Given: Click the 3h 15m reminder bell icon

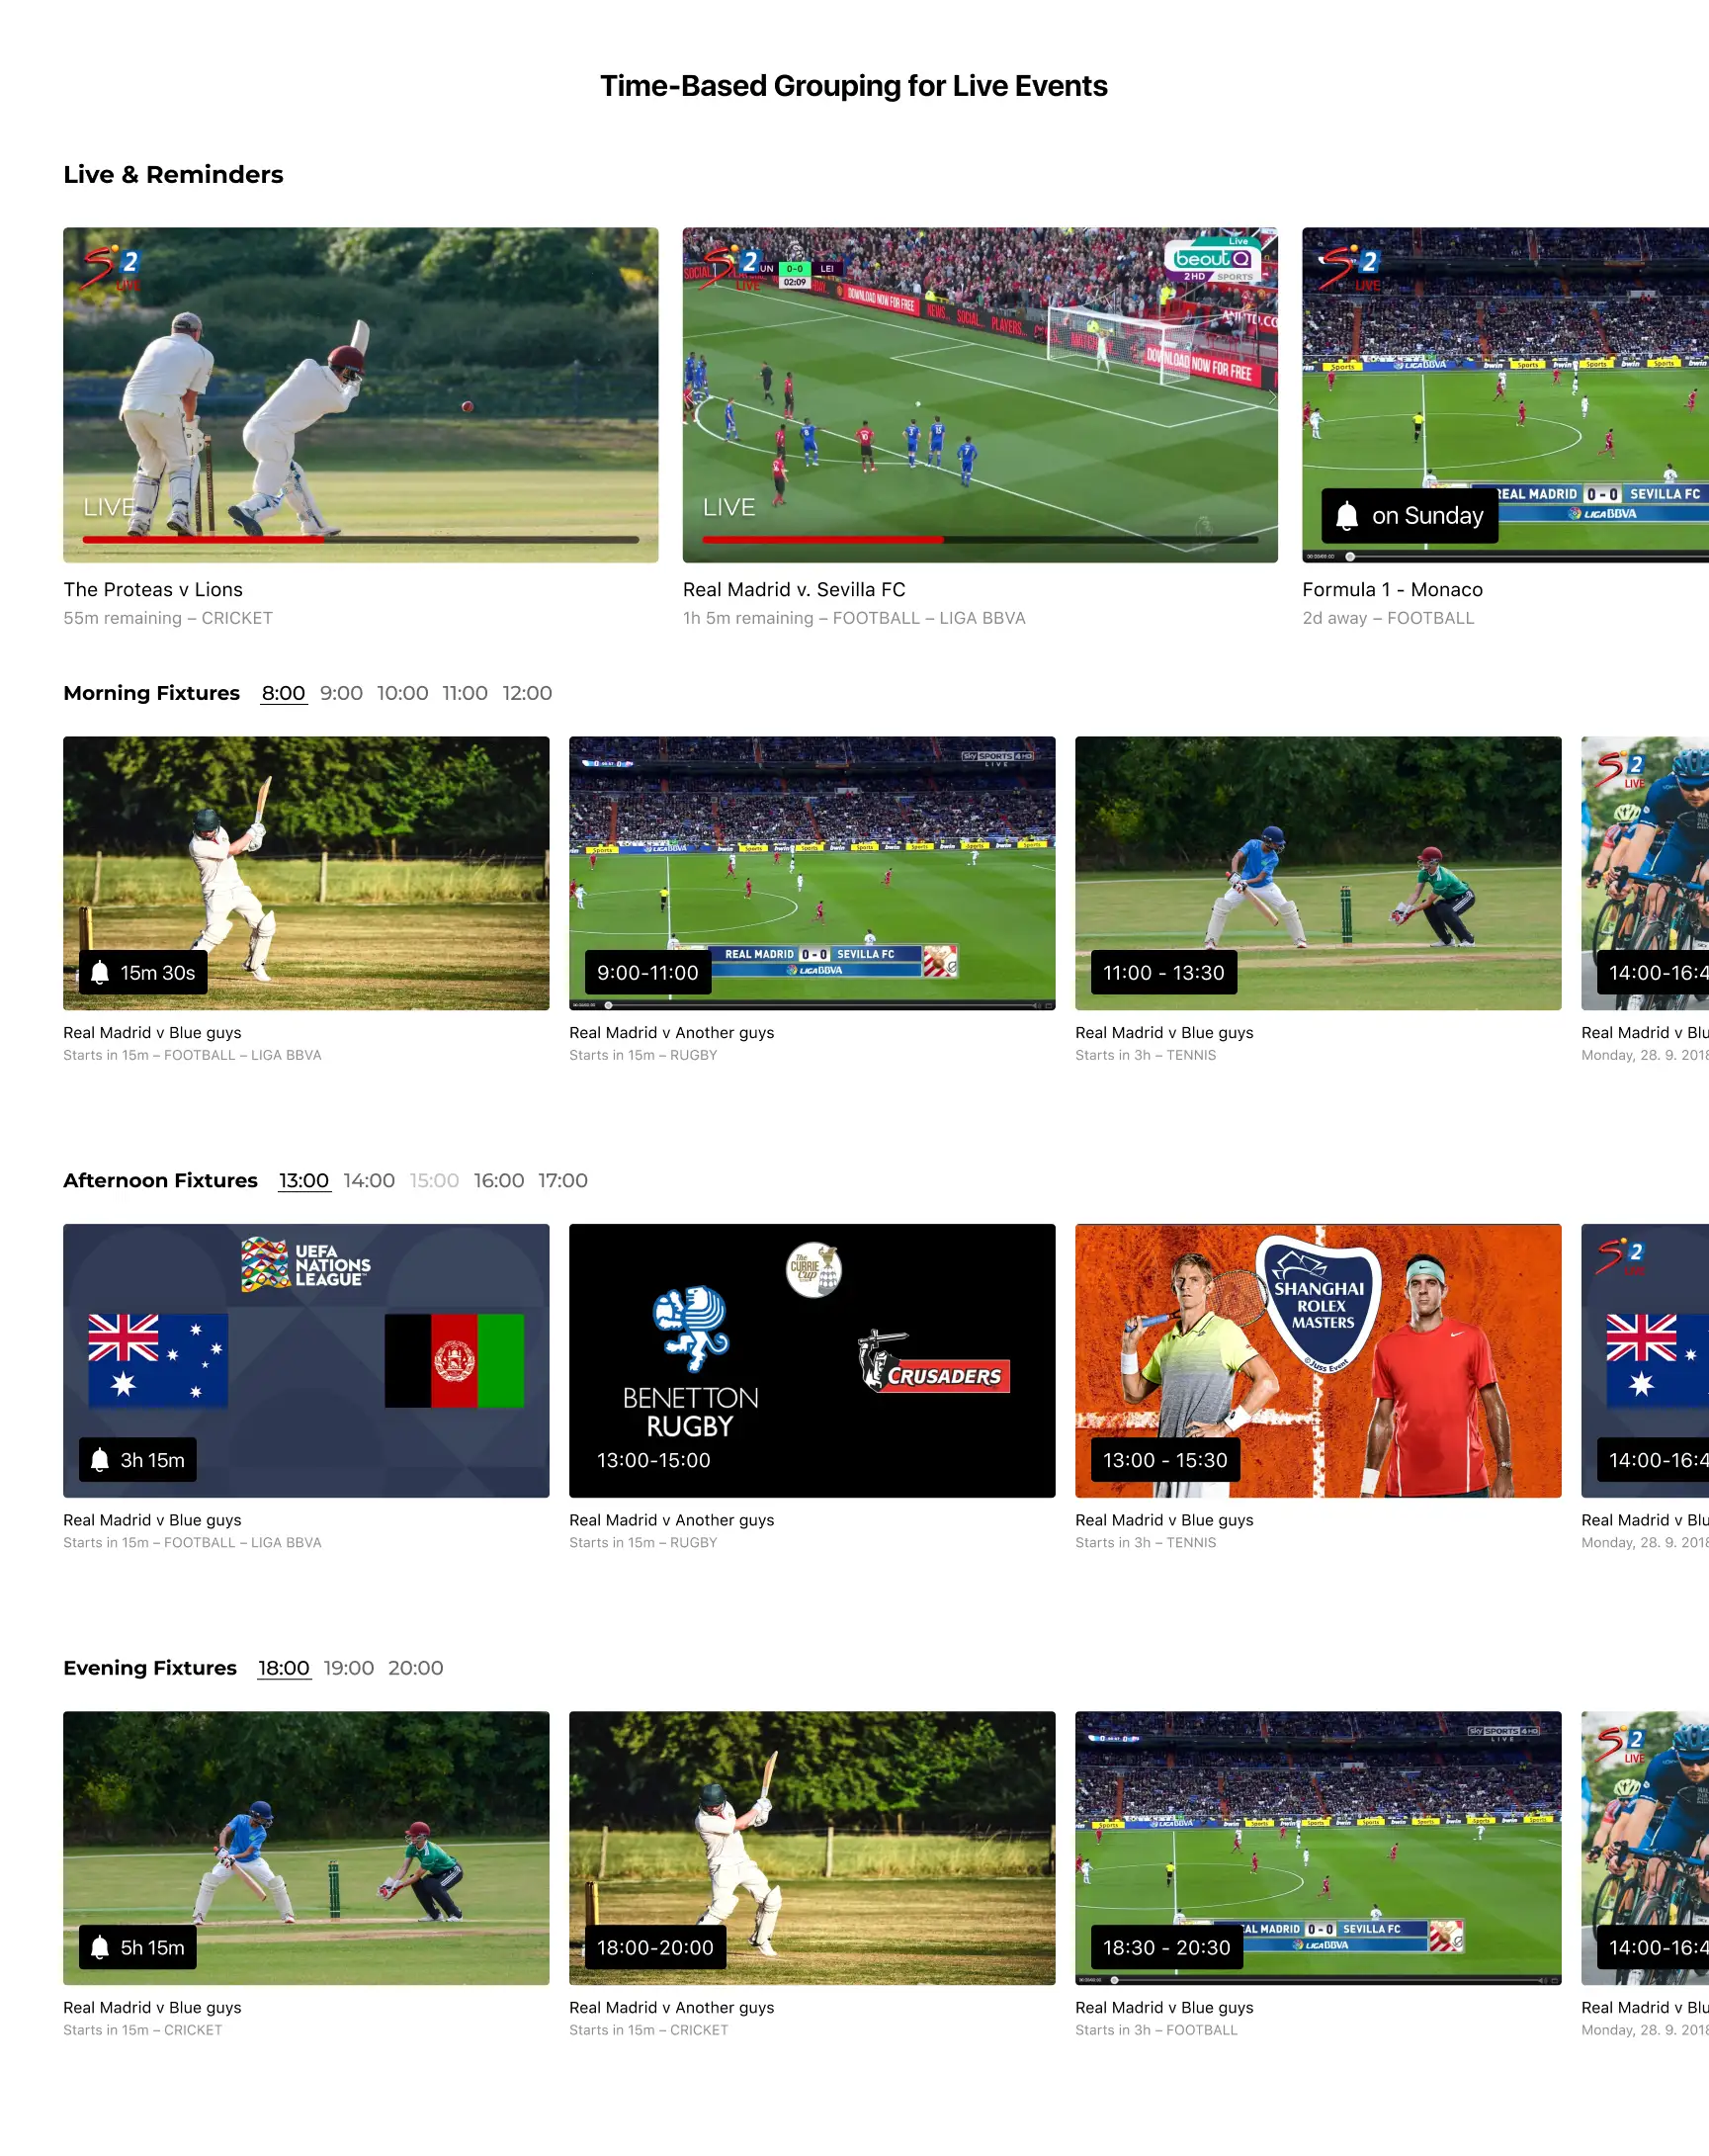Looking at the screenshot, I should [x=100, y=1460].
